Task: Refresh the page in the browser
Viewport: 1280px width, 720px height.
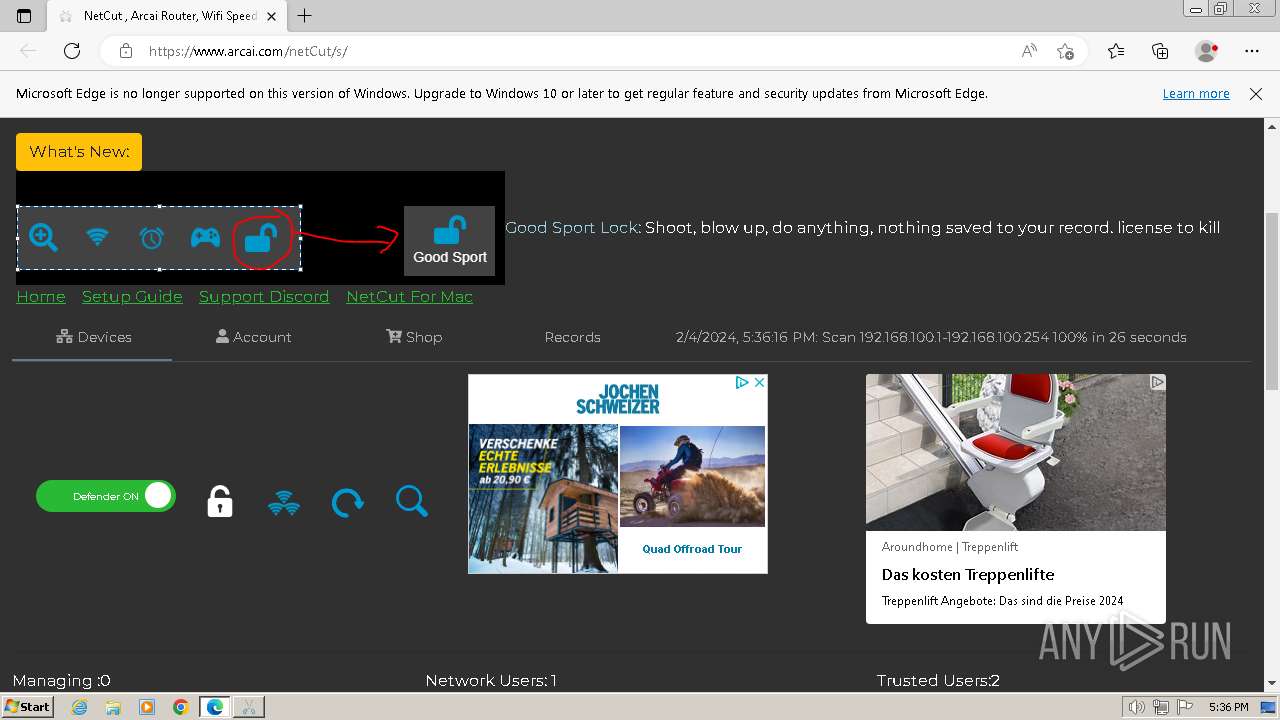Action: click(72, 51)
